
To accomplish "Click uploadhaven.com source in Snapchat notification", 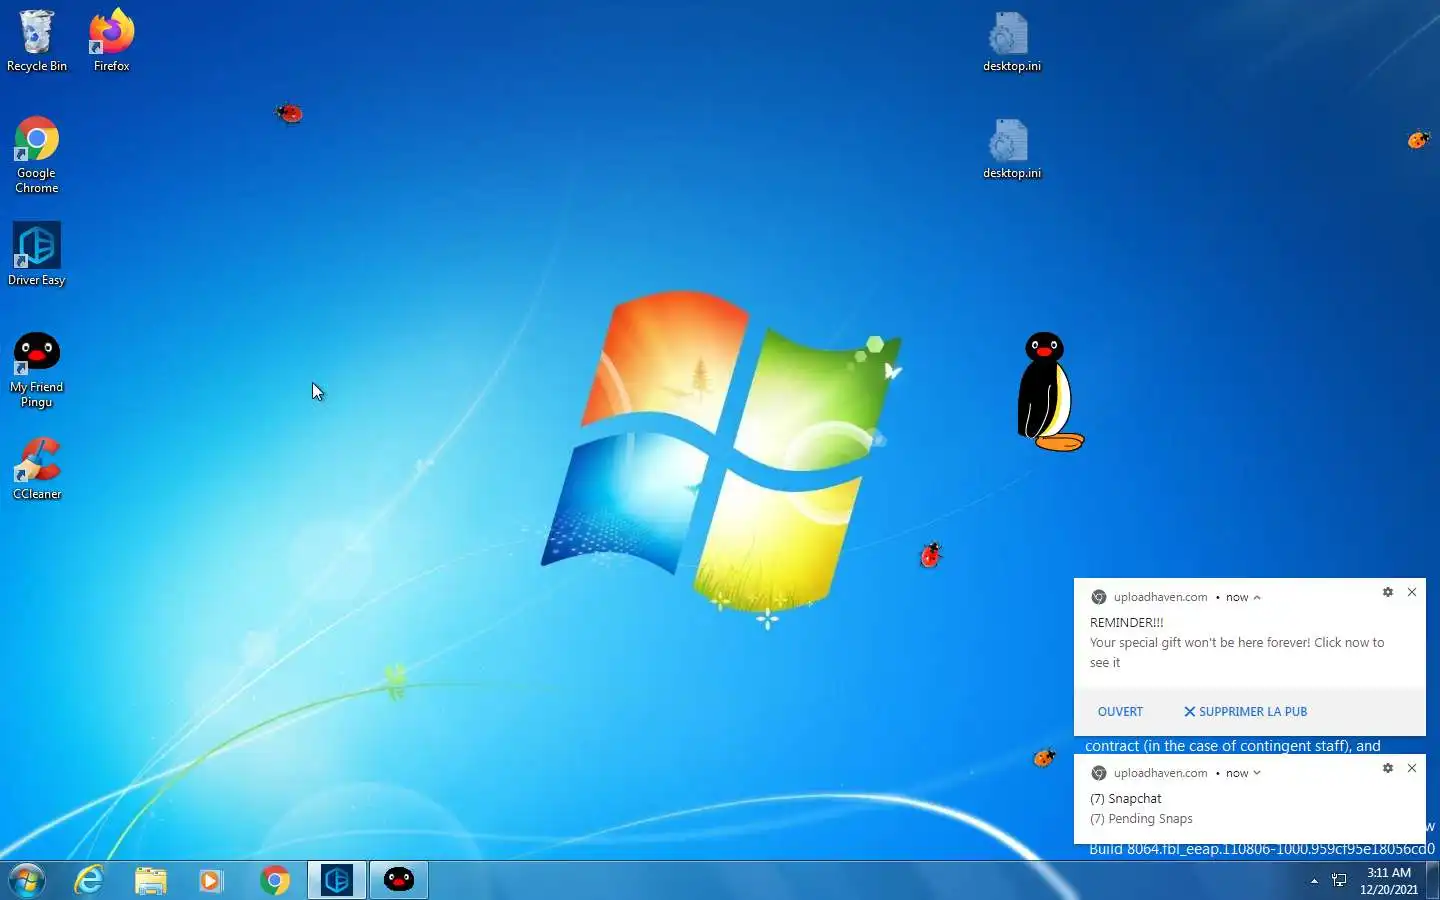I will (x=1161, y=773).
